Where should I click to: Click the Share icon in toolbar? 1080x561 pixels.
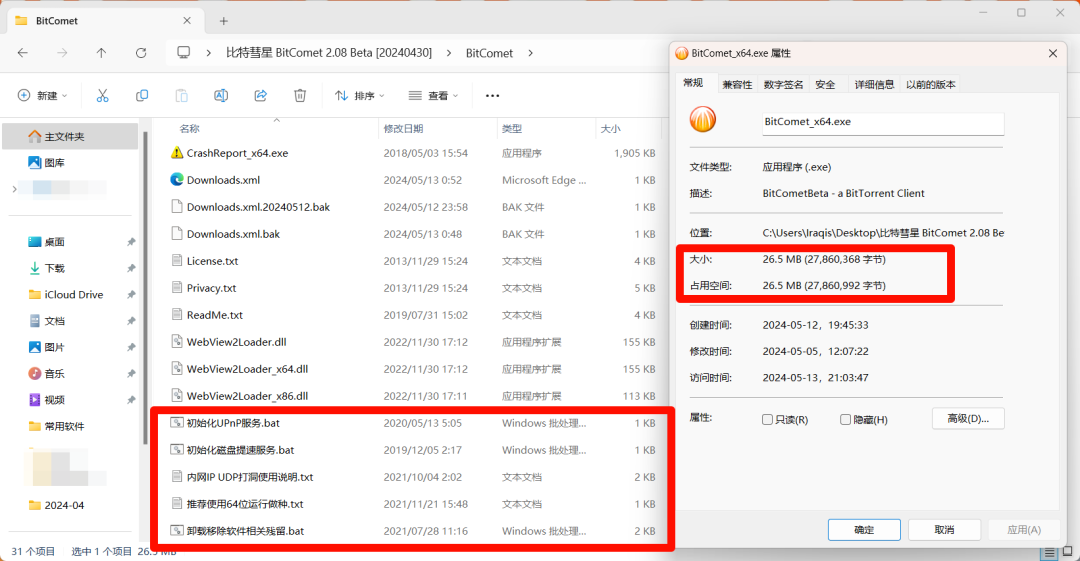click(x=260, y=96)
